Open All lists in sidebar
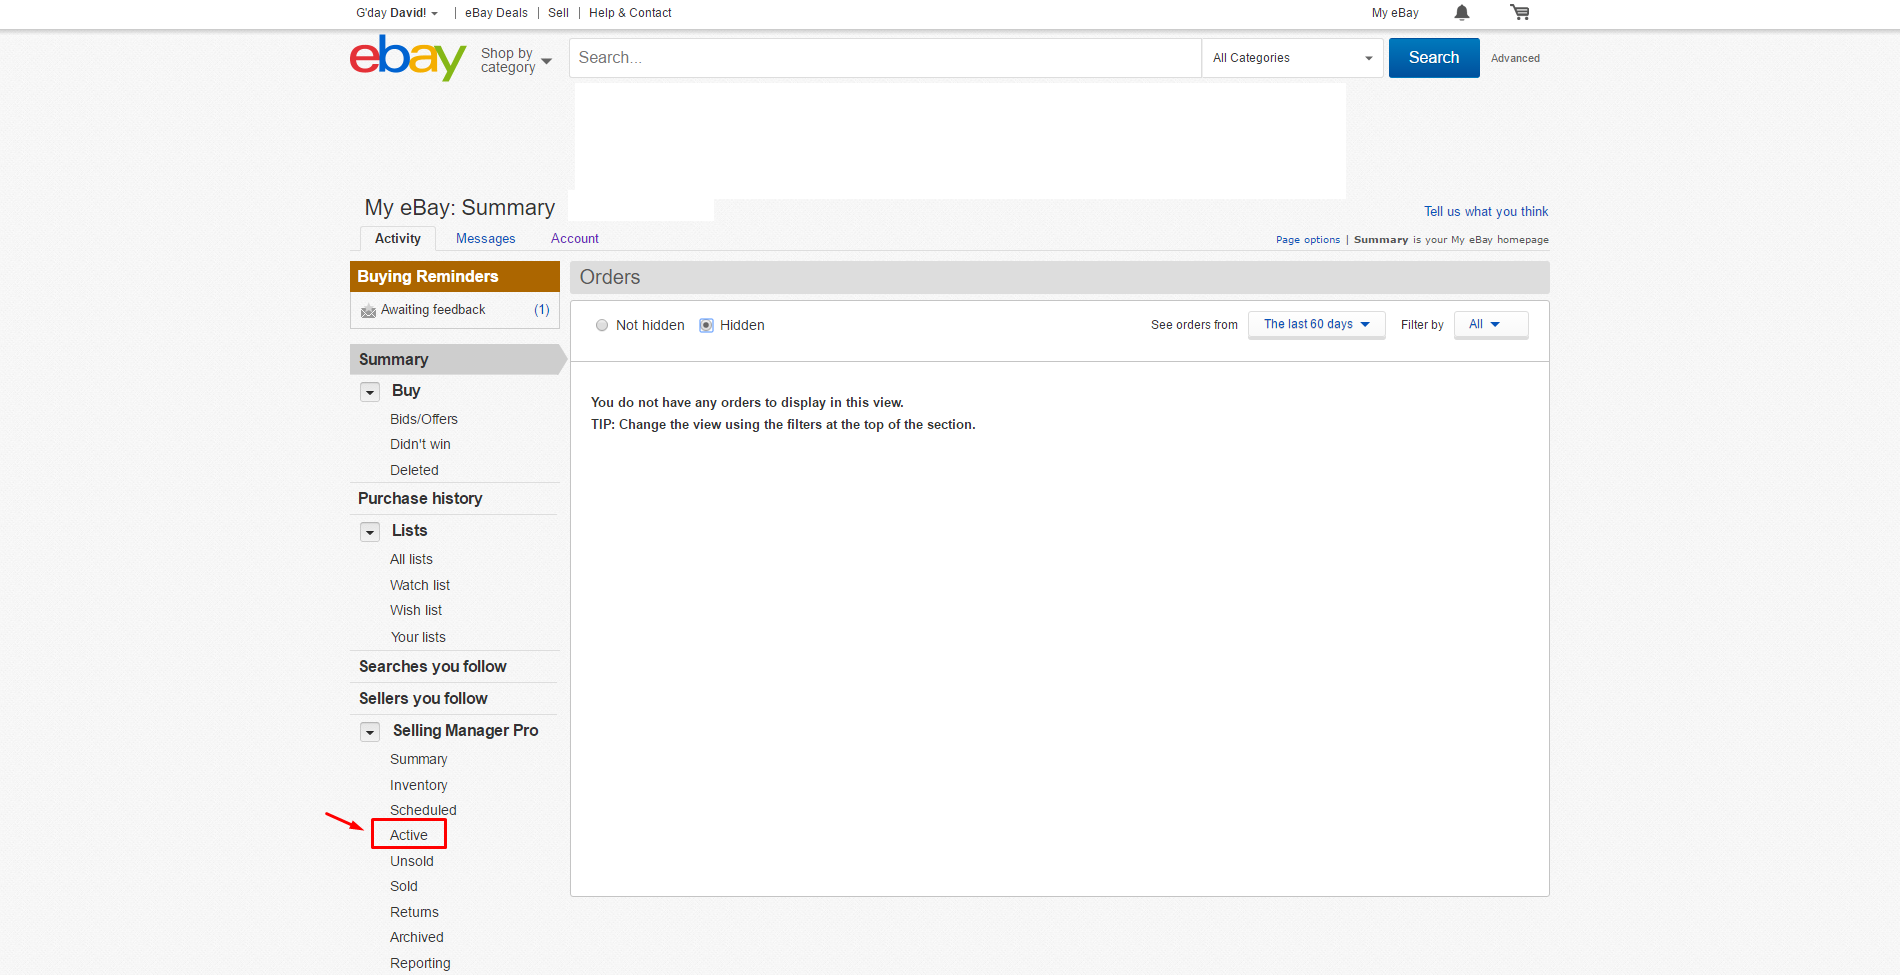The width and height of the screenshot is (1900, 975). point(411,559)
